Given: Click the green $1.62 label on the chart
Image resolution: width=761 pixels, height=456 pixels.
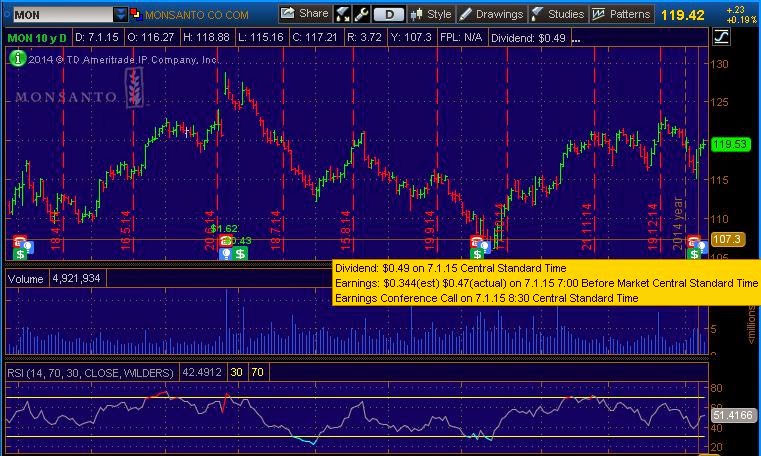Looking at the screenshot, I should (224, 228).
